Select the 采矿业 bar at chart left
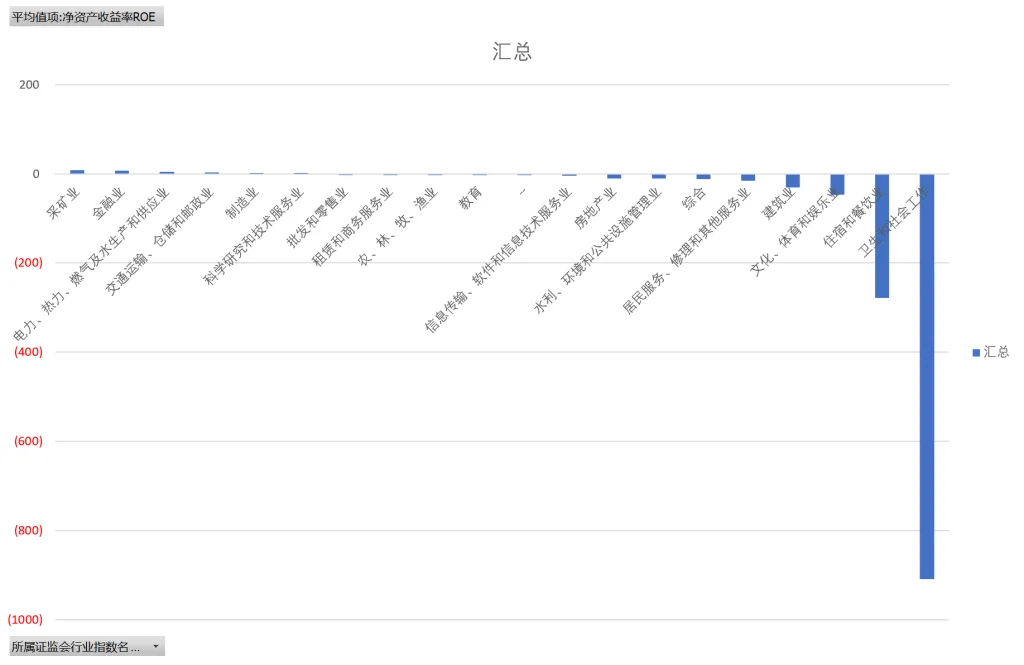Image resolution: width=1024 pixels, height=665 pixels. [x=77, y=172]
